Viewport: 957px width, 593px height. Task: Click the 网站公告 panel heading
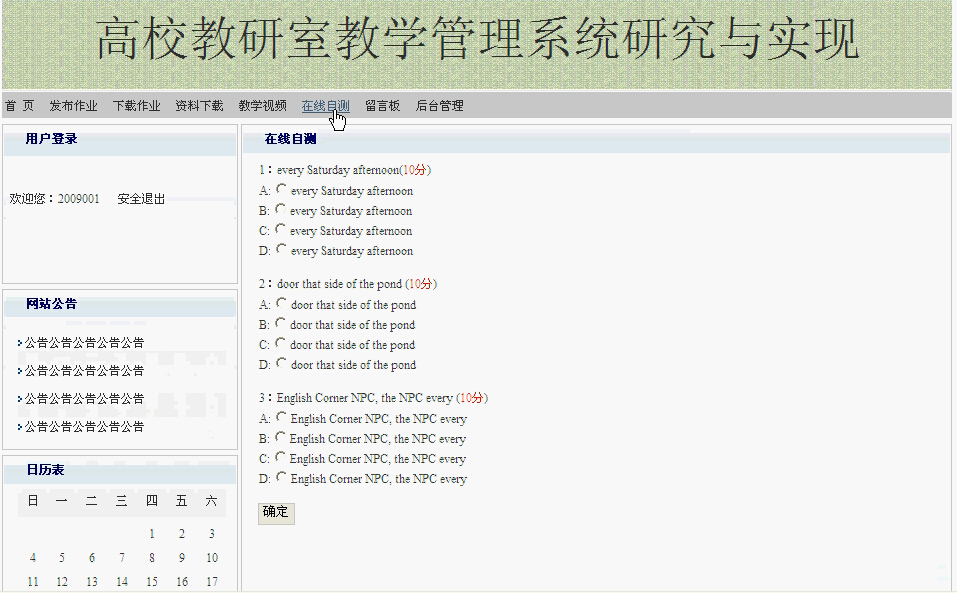pos(51,304)
